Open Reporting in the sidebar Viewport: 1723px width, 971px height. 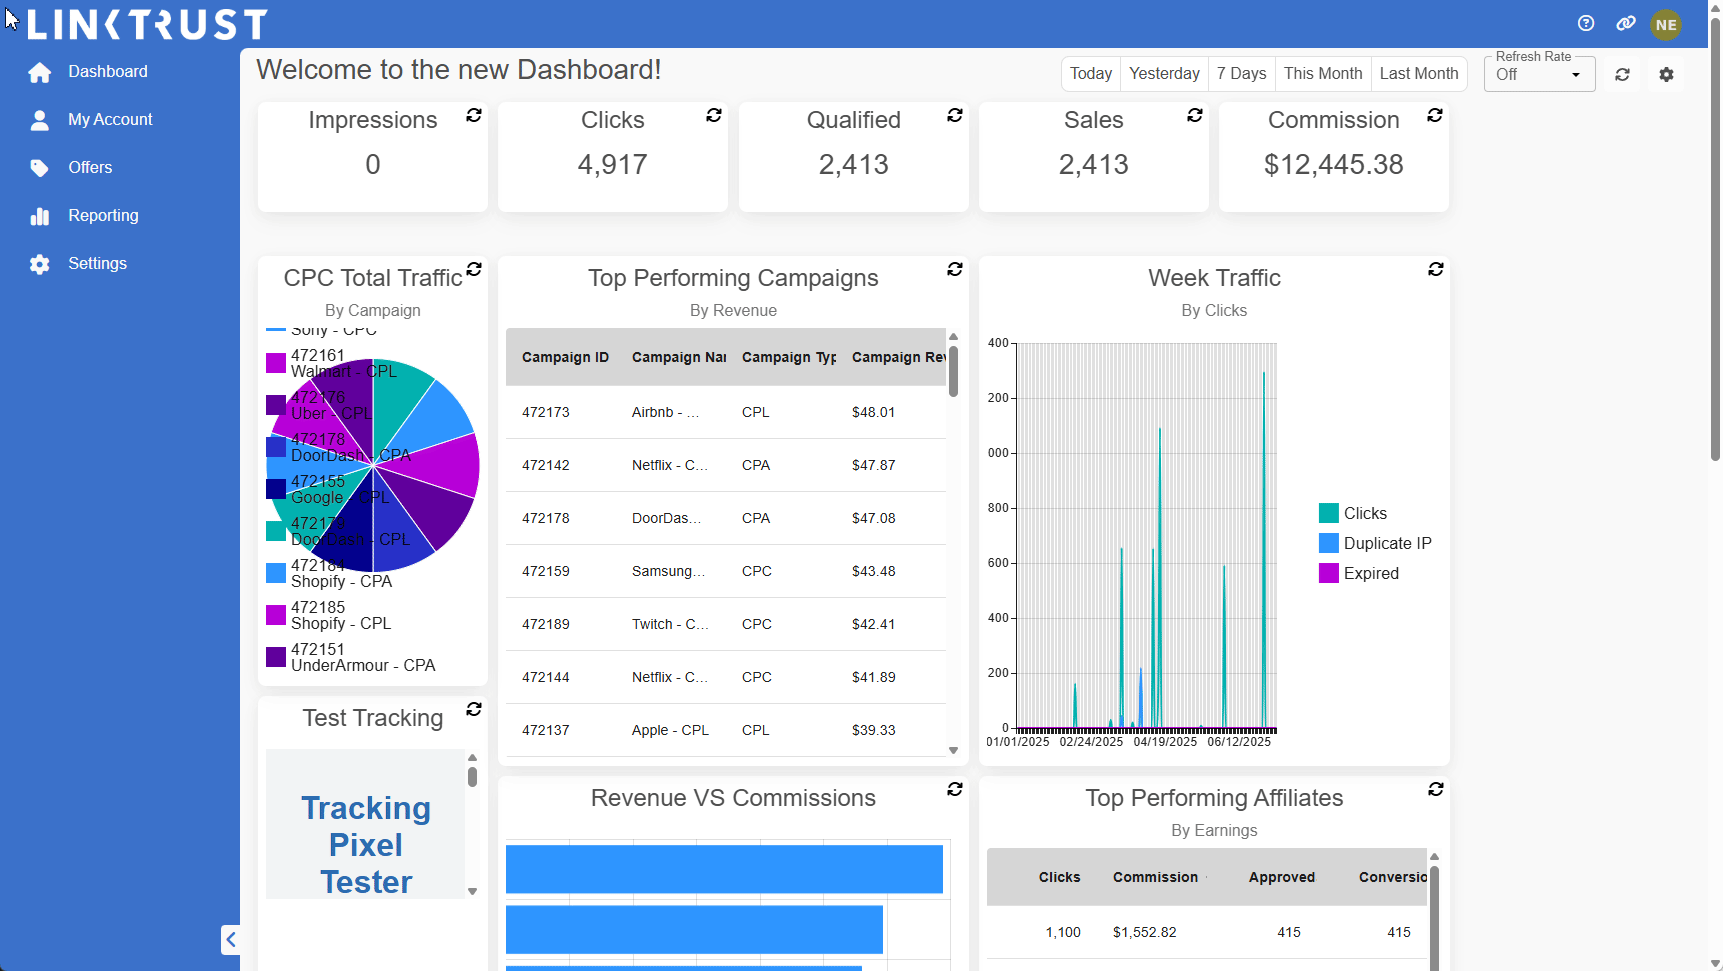tap(103, 216)
